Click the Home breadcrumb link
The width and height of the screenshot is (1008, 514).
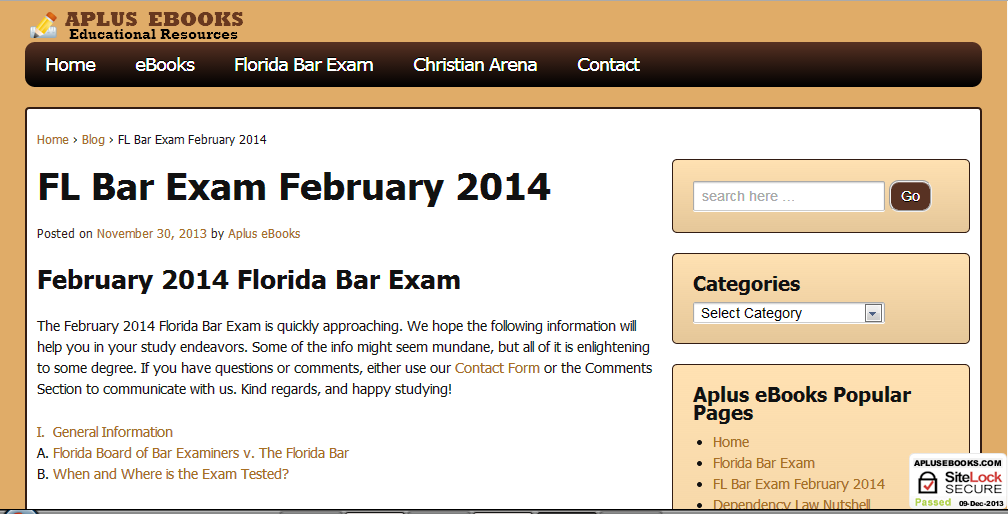[x=53, y=139]
